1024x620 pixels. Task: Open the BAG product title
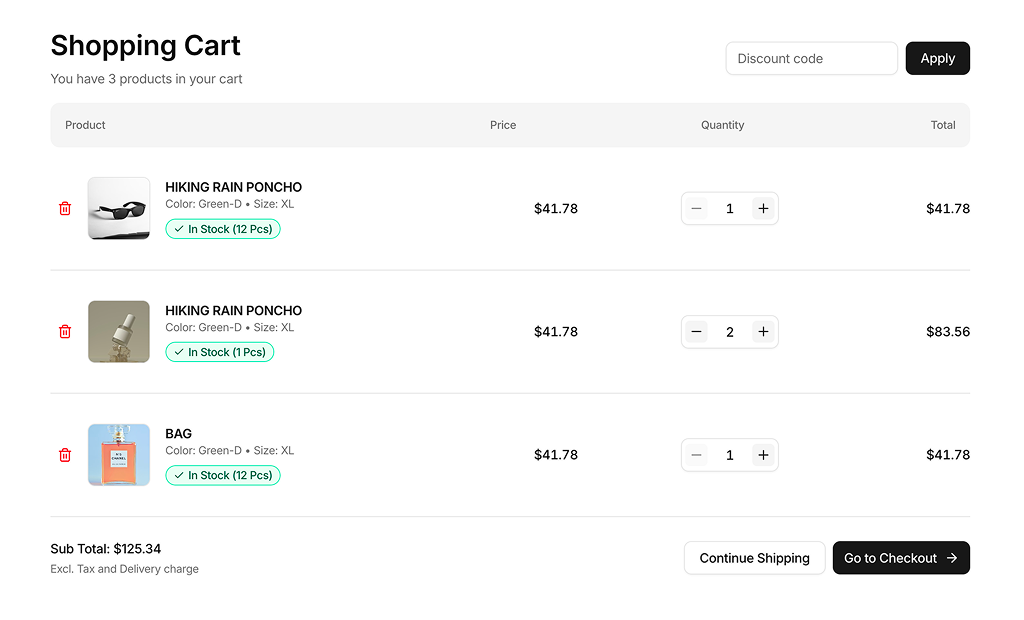pyautogui.click(x=178, y=433)
